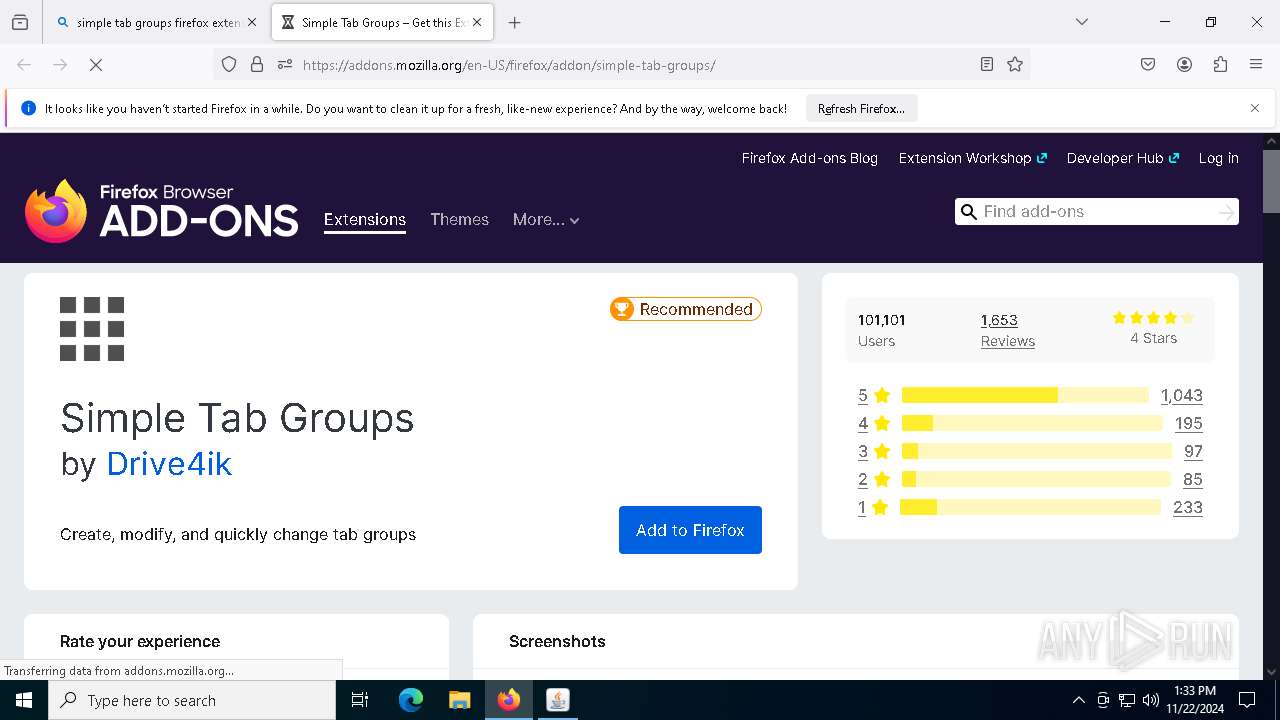This screenshot has width=1280, height=720.
Task: Close the Simple Tab Groups tab
Action: pyautogui.click(x=477, y=22)
